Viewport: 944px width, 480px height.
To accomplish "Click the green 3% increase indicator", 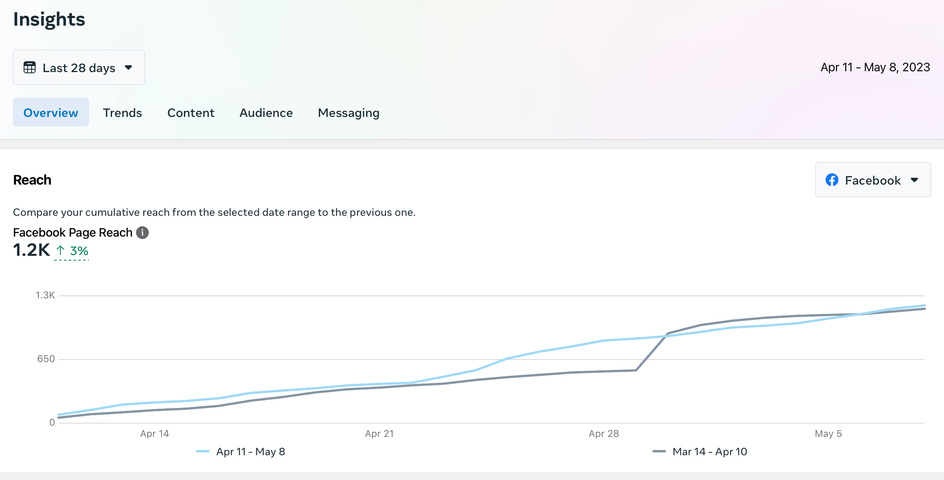I will tap(72, 251).
